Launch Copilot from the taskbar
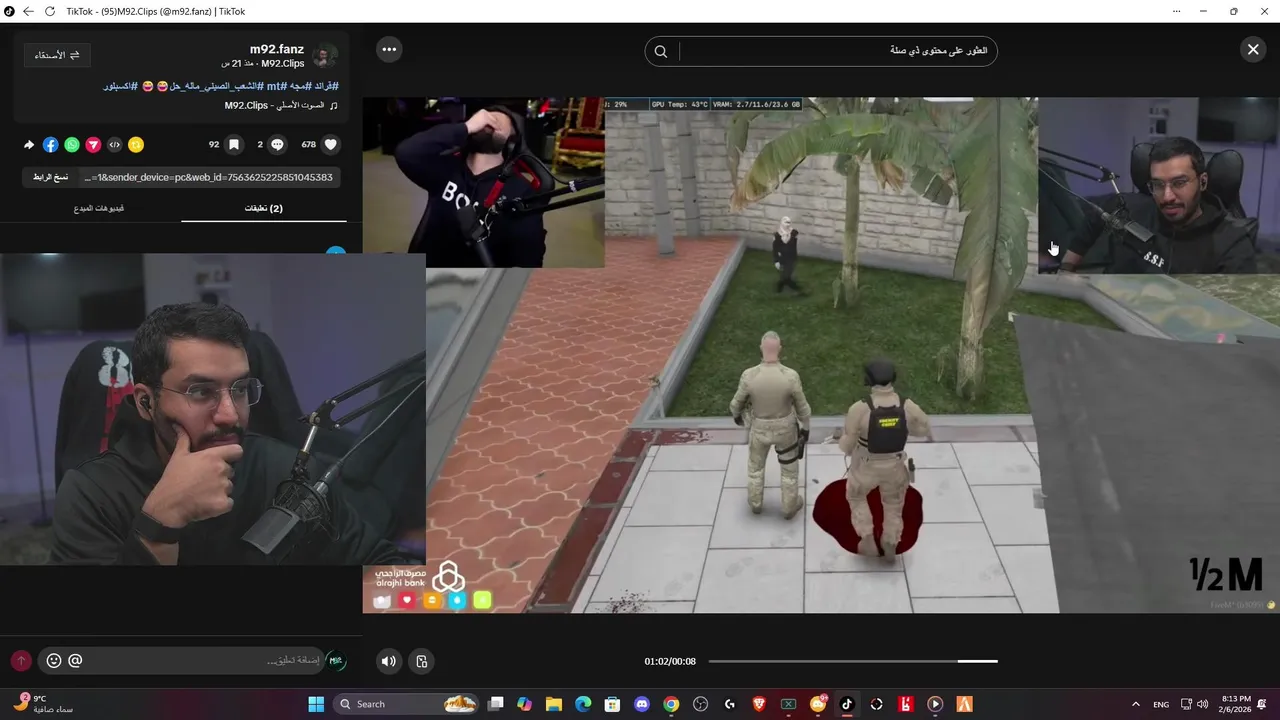The height and width of the screenshot is (720, 1280). coord(525,704)
